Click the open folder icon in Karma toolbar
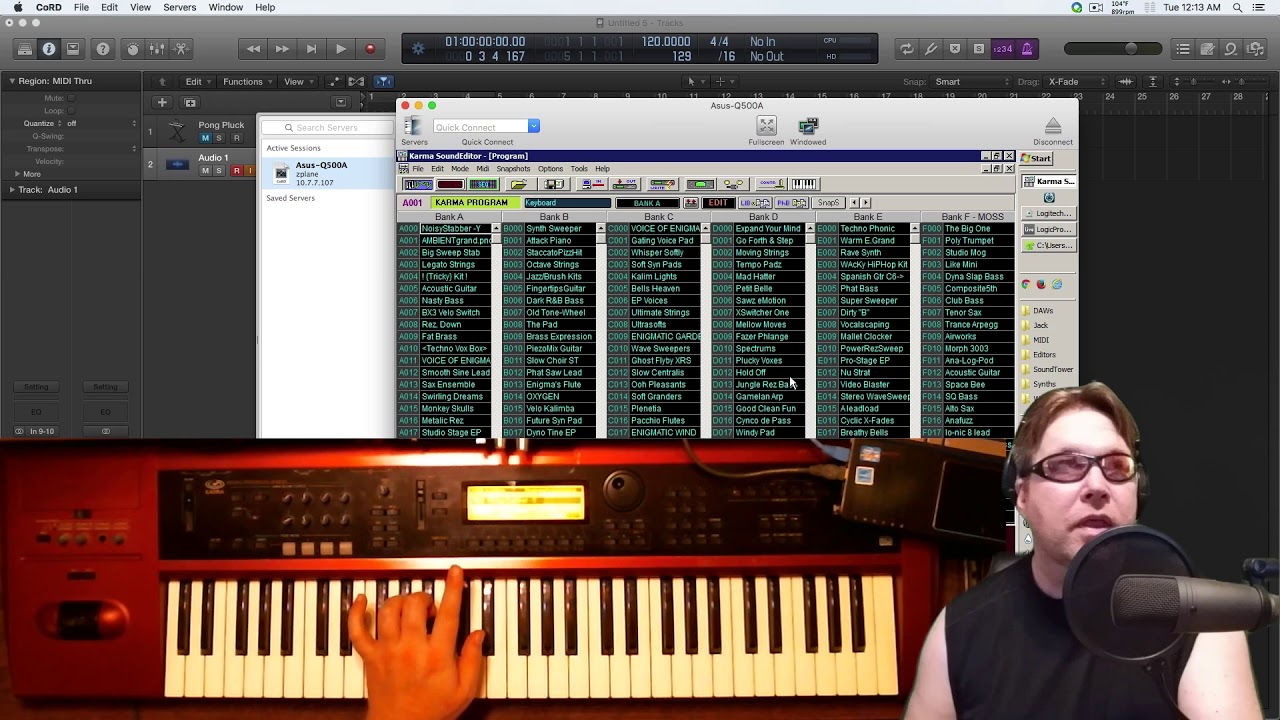The height and width of the screenshot is (720, 1280). [519, 184]
